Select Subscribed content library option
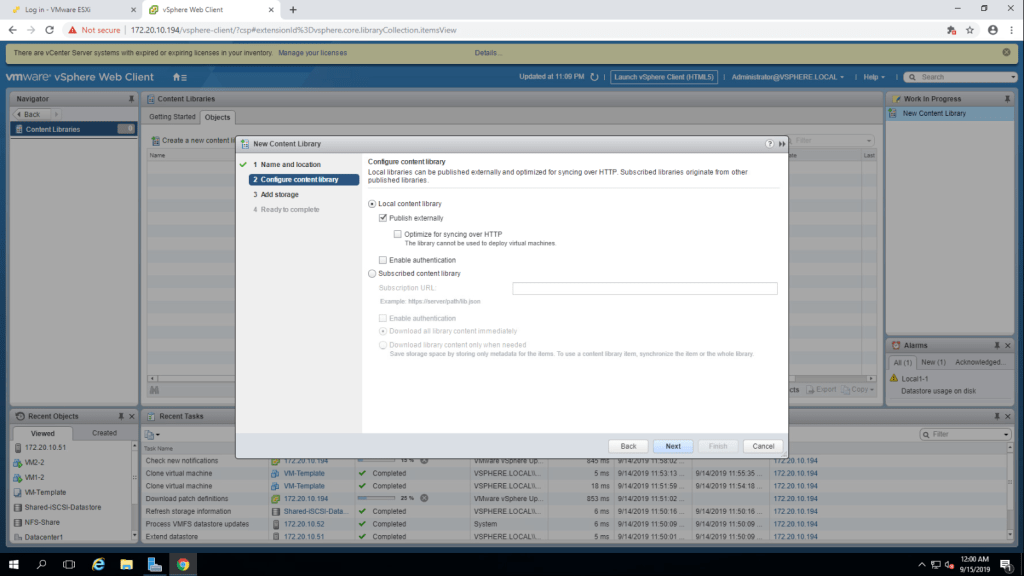The width and height of the screenshot is (1024, 576). pyautogui.click(x=373, y=273)
